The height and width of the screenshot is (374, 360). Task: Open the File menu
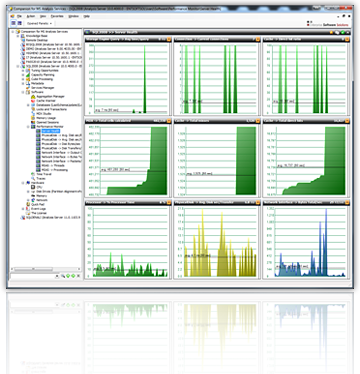click(x=19, y=16)
